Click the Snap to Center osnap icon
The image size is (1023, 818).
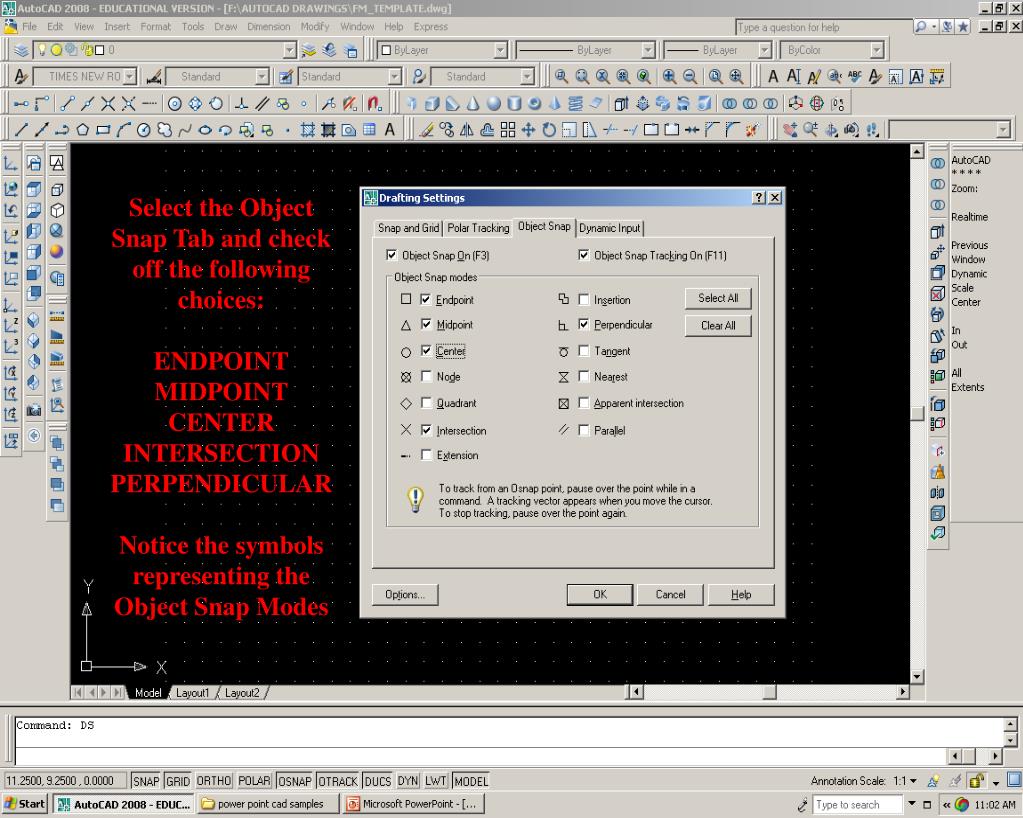[174, 103]
